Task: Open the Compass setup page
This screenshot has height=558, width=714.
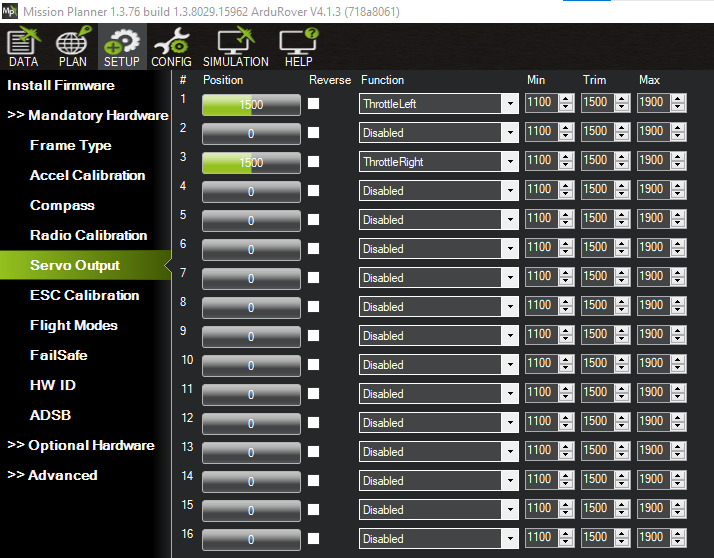Action: click(62, 205)
